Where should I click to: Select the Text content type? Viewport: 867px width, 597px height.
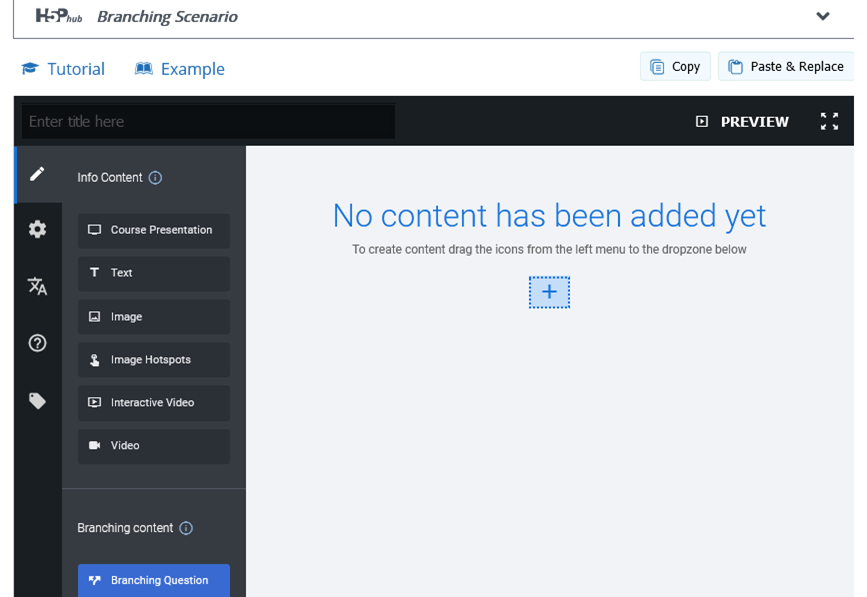[154, 273]
